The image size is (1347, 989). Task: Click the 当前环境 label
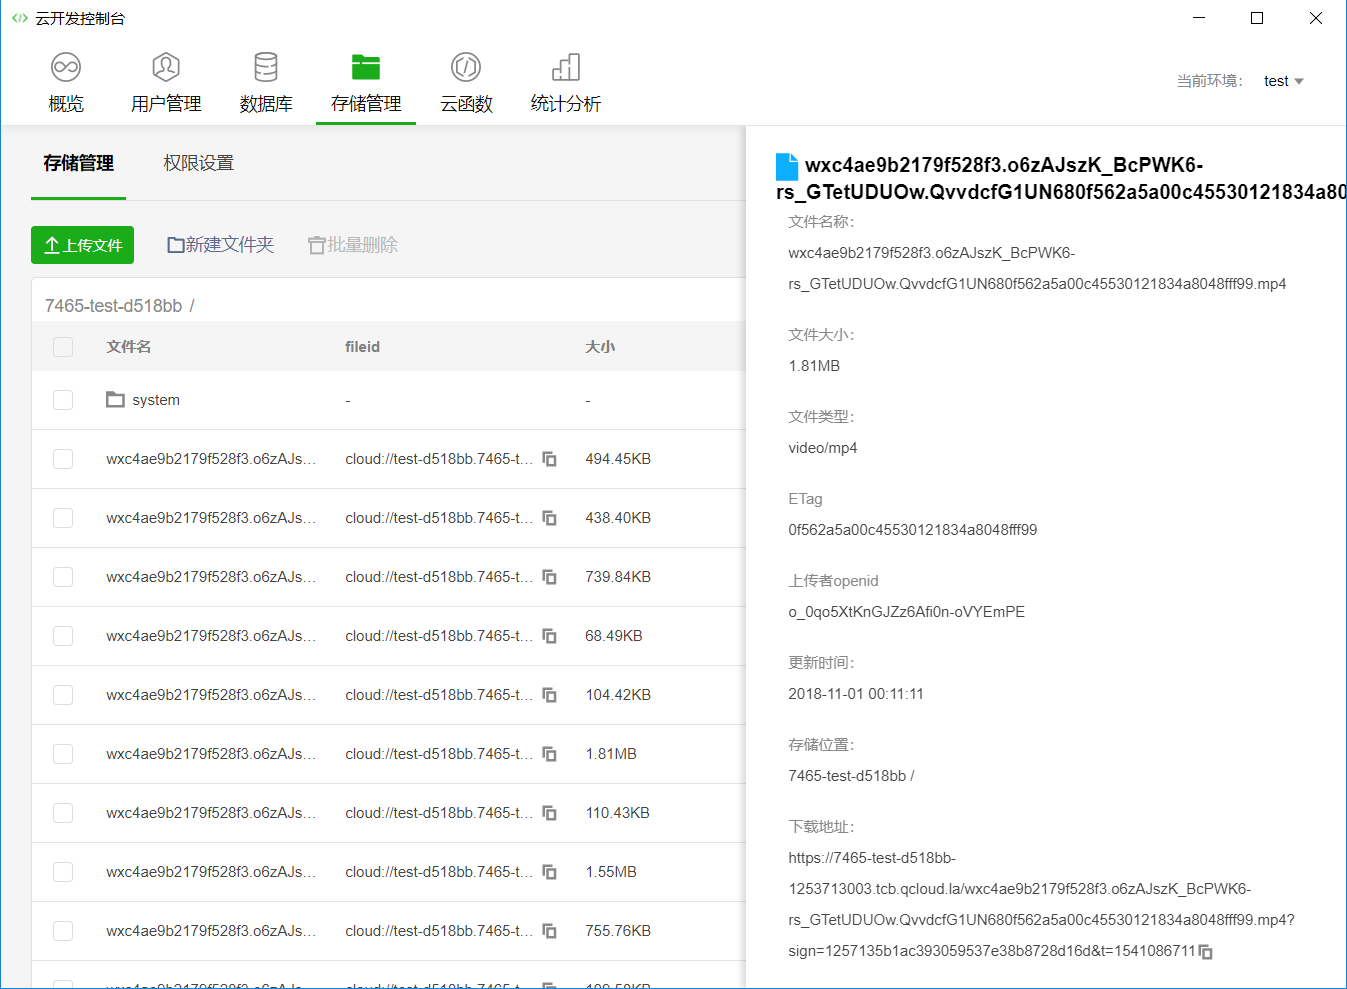tap(1210, 81)
